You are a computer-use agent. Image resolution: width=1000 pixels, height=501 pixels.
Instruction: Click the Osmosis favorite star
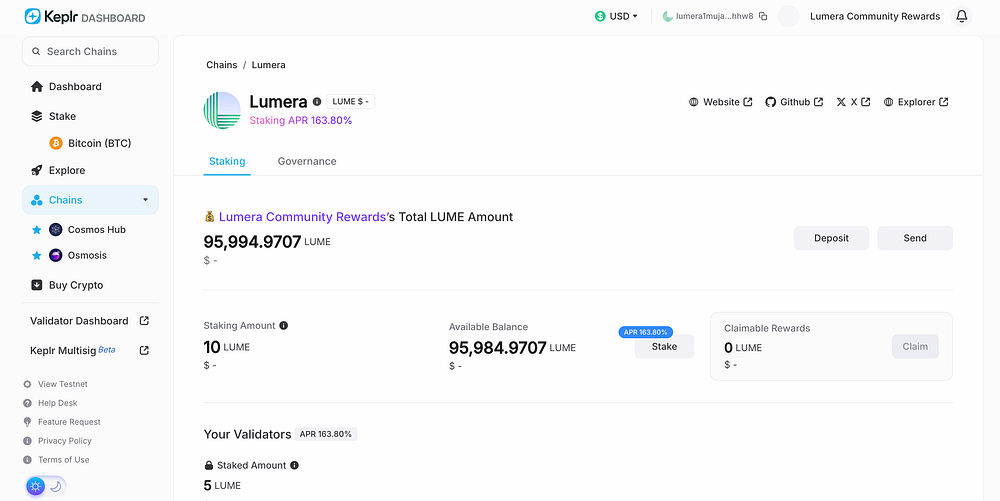point(36,255)
